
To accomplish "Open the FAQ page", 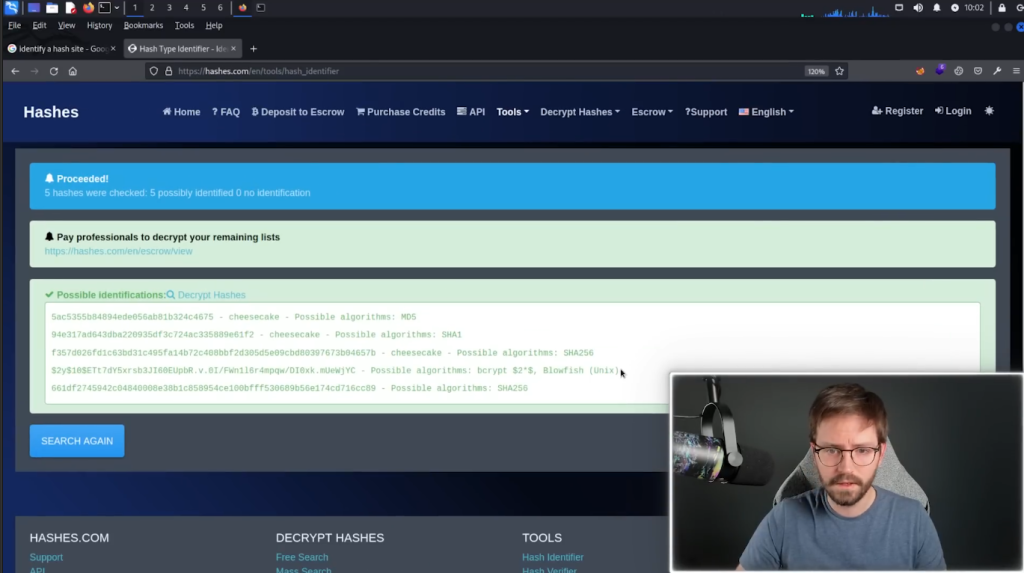I will [x=226, y=112].
